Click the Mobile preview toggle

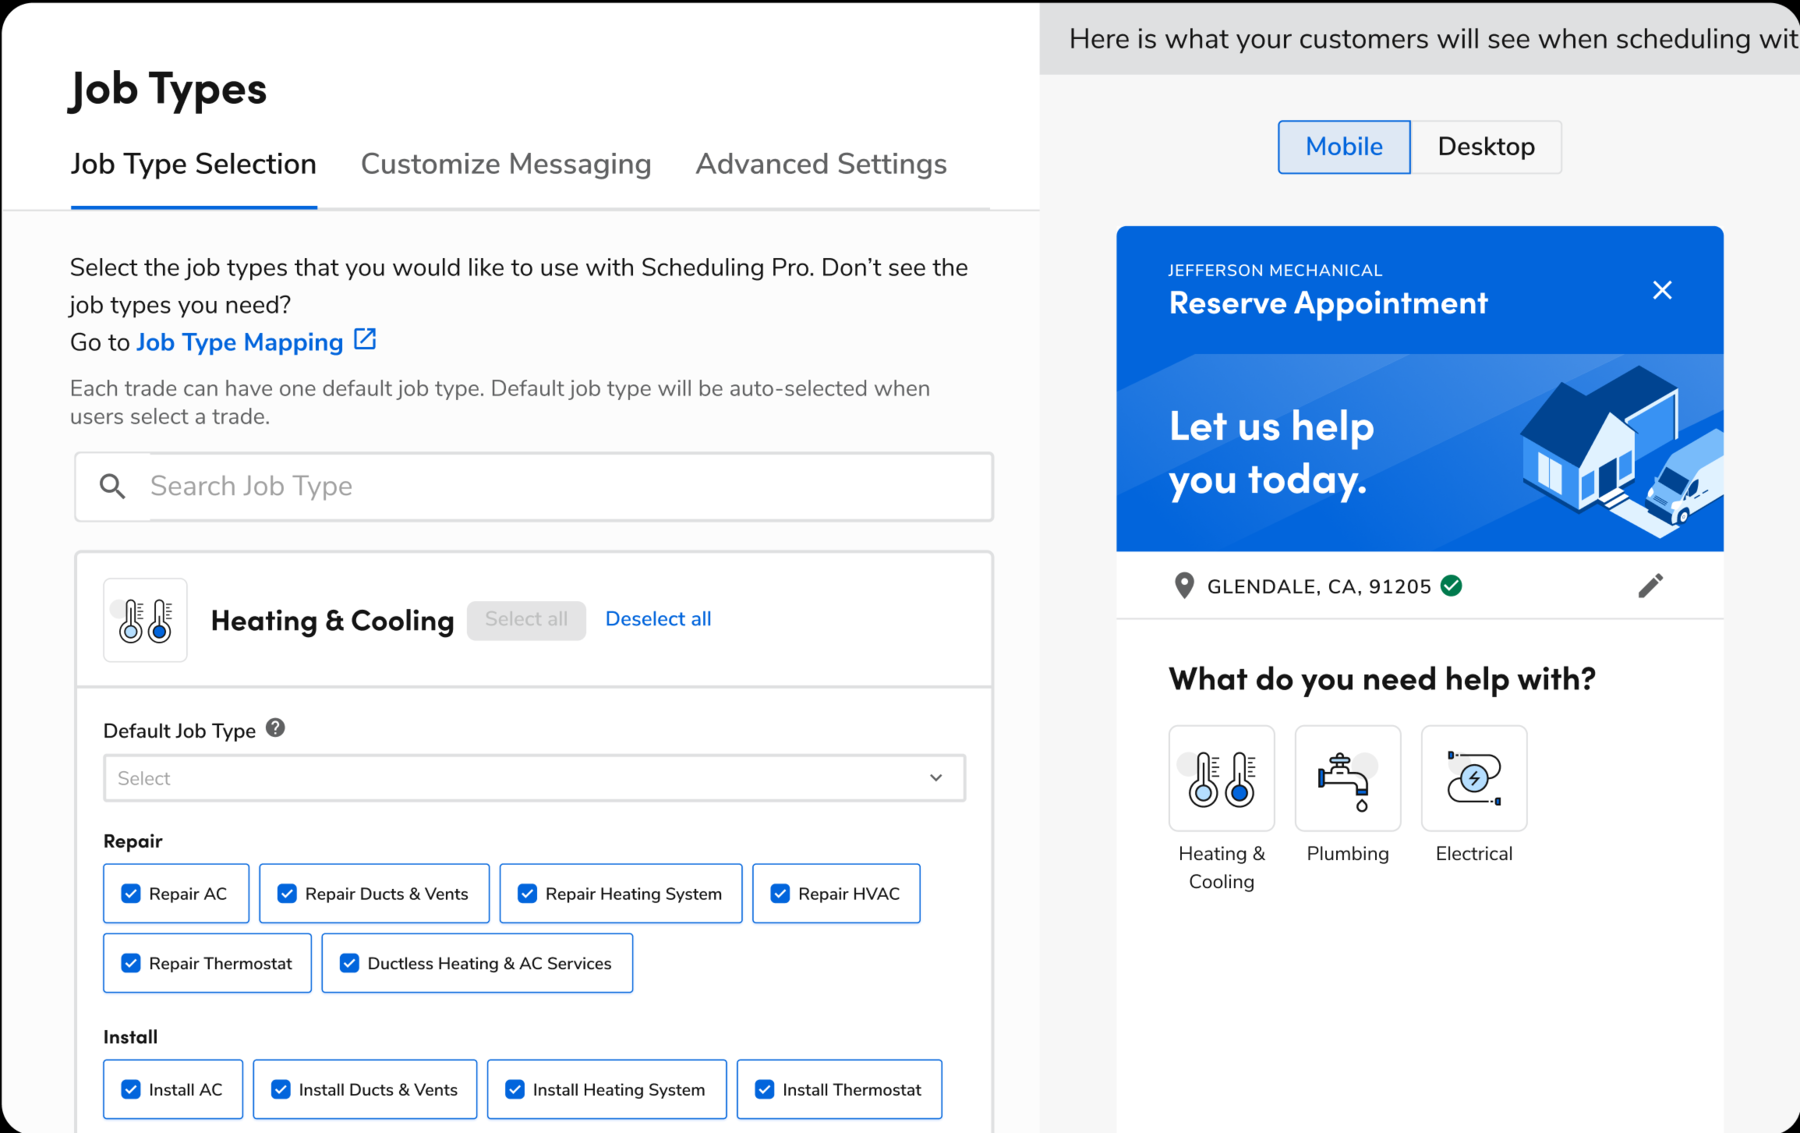tap(1343, 146)
